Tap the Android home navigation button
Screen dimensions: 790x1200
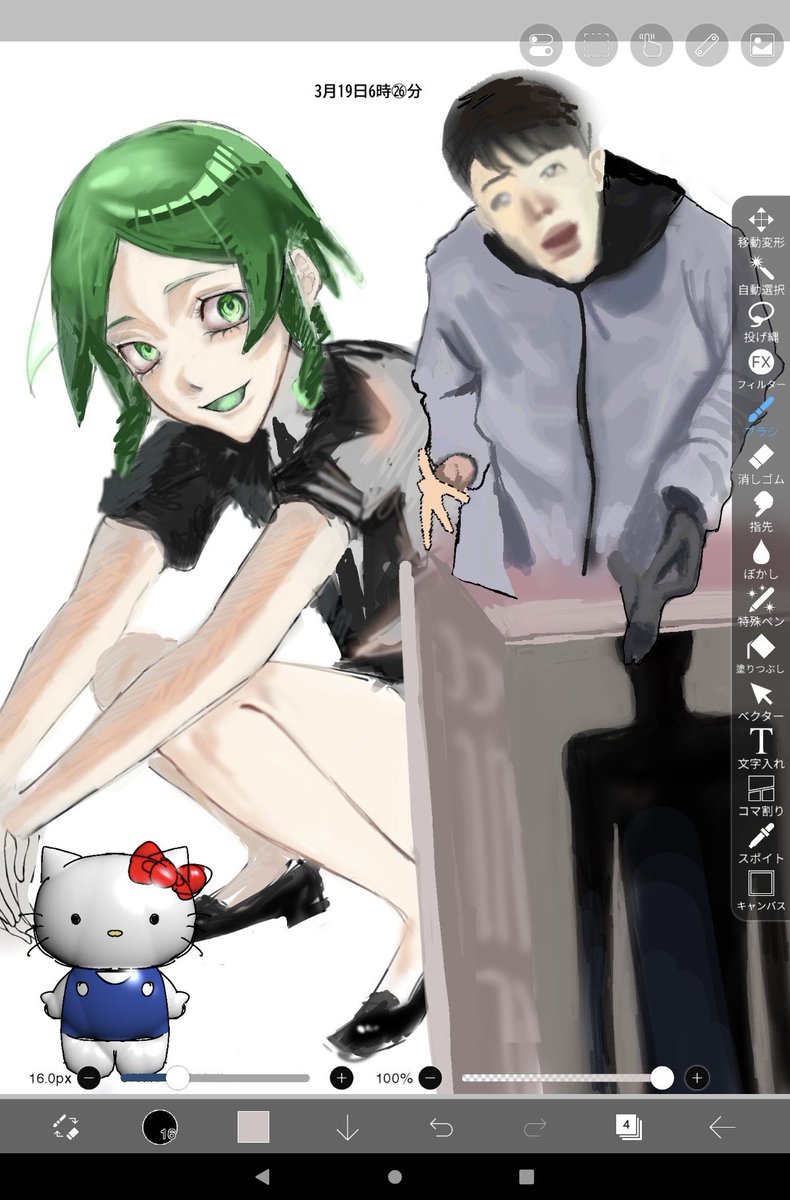point(395,1176)
